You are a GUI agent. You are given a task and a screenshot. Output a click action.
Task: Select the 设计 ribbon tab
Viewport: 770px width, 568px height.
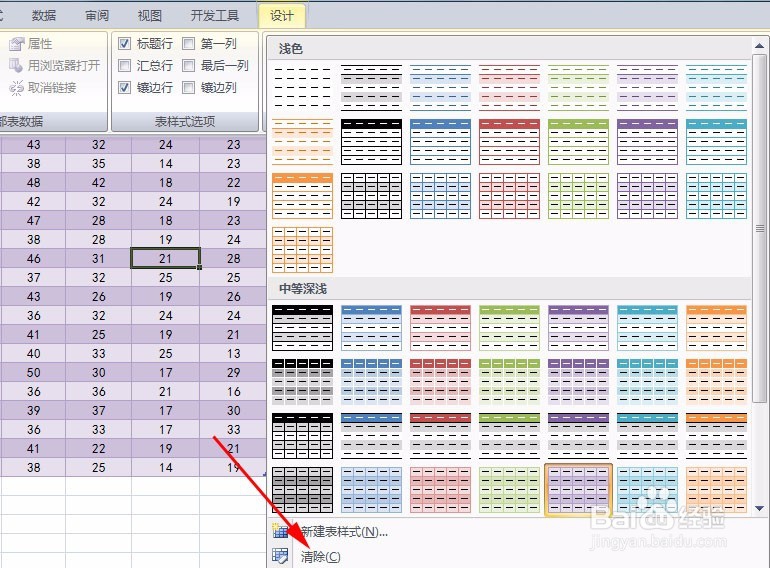pos(282,16)
